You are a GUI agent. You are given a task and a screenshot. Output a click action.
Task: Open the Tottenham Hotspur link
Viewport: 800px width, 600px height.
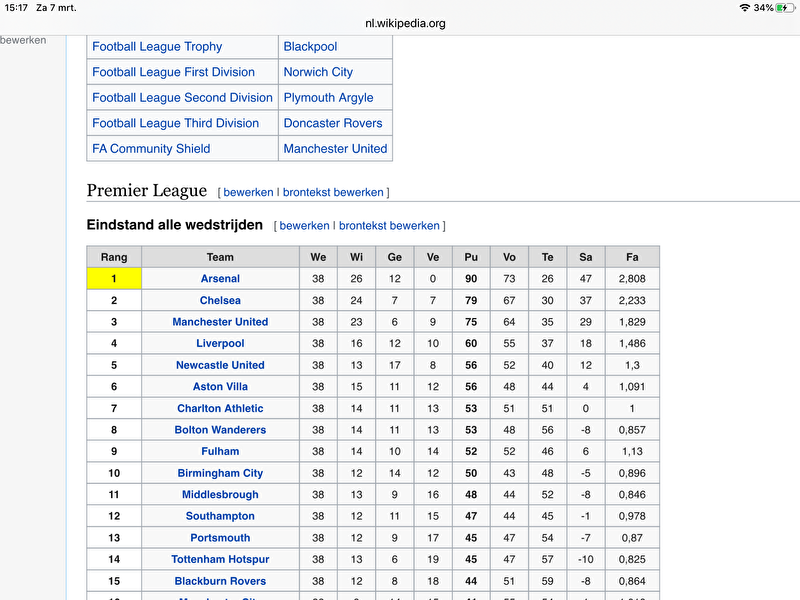220,560
